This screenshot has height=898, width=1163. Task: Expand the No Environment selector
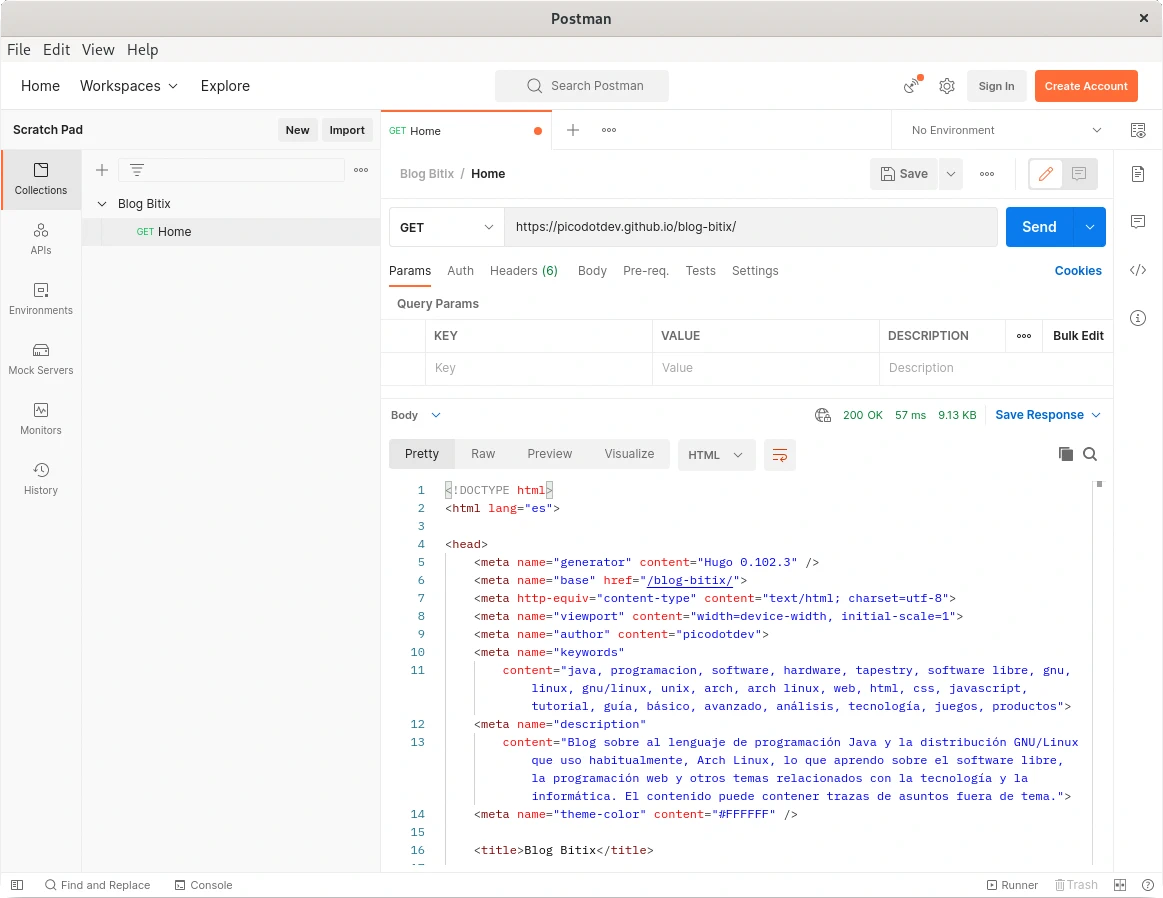(1006, 130)
